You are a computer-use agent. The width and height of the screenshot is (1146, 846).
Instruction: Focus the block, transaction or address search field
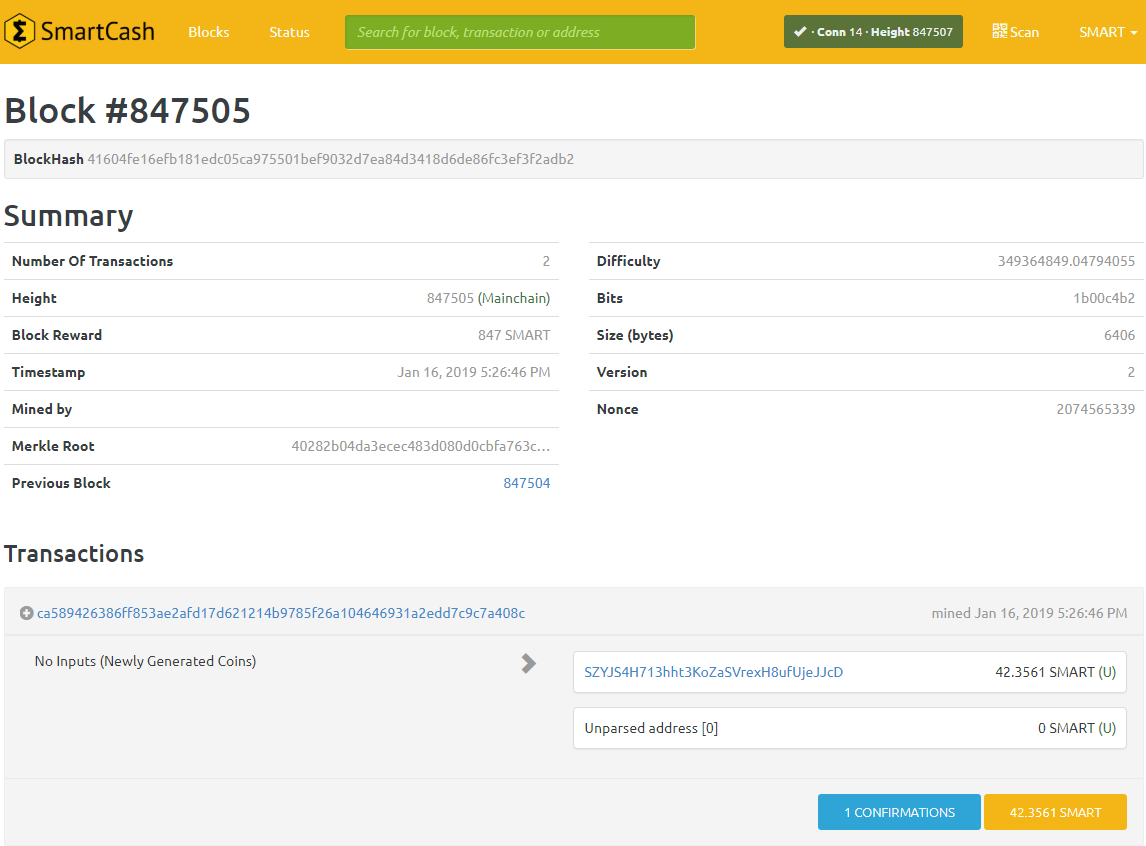[520, 32]
